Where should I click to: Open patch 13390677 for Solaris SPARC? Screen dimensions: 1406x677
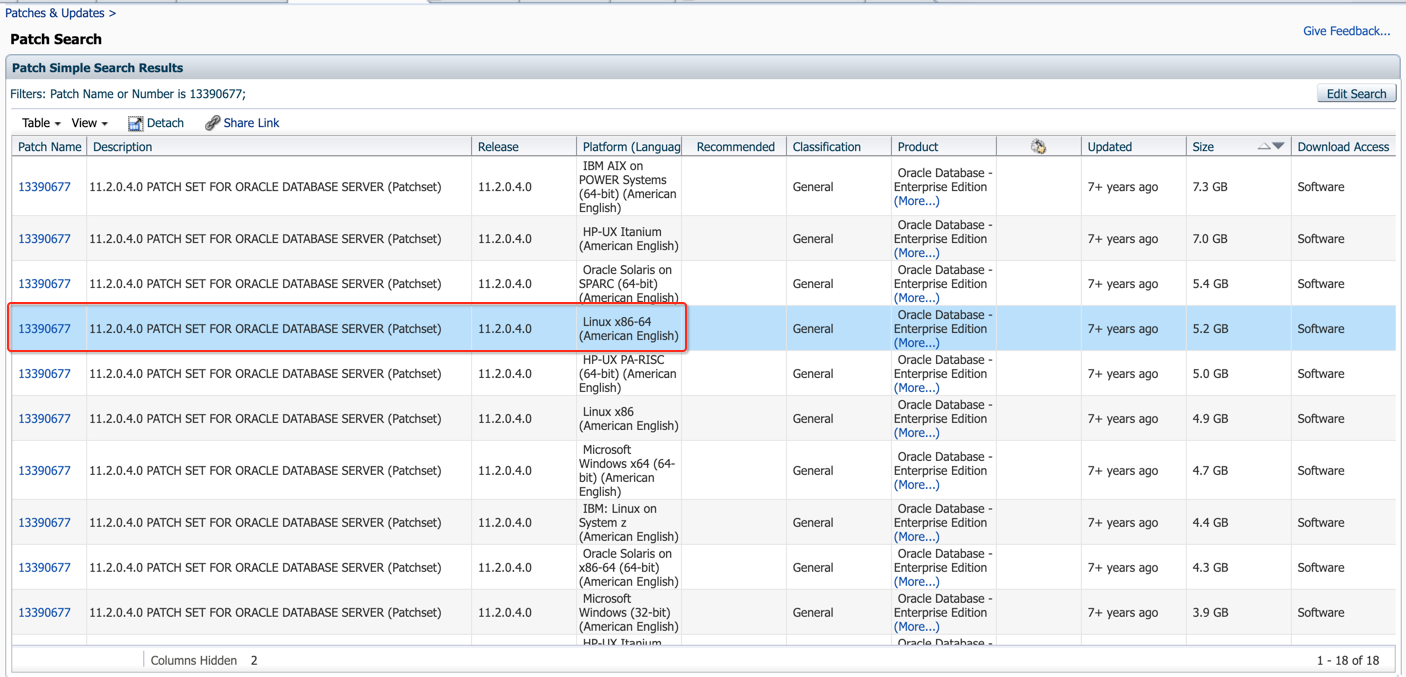(44, 284)
